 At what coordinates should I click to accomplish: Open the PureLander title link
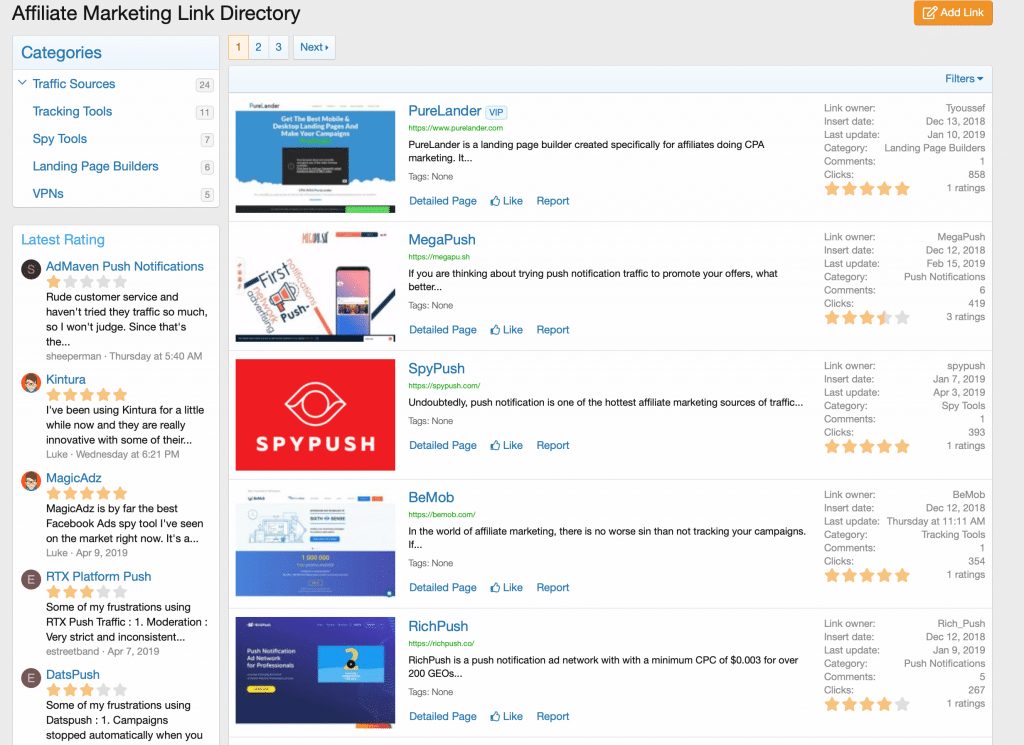click(445, 111)
